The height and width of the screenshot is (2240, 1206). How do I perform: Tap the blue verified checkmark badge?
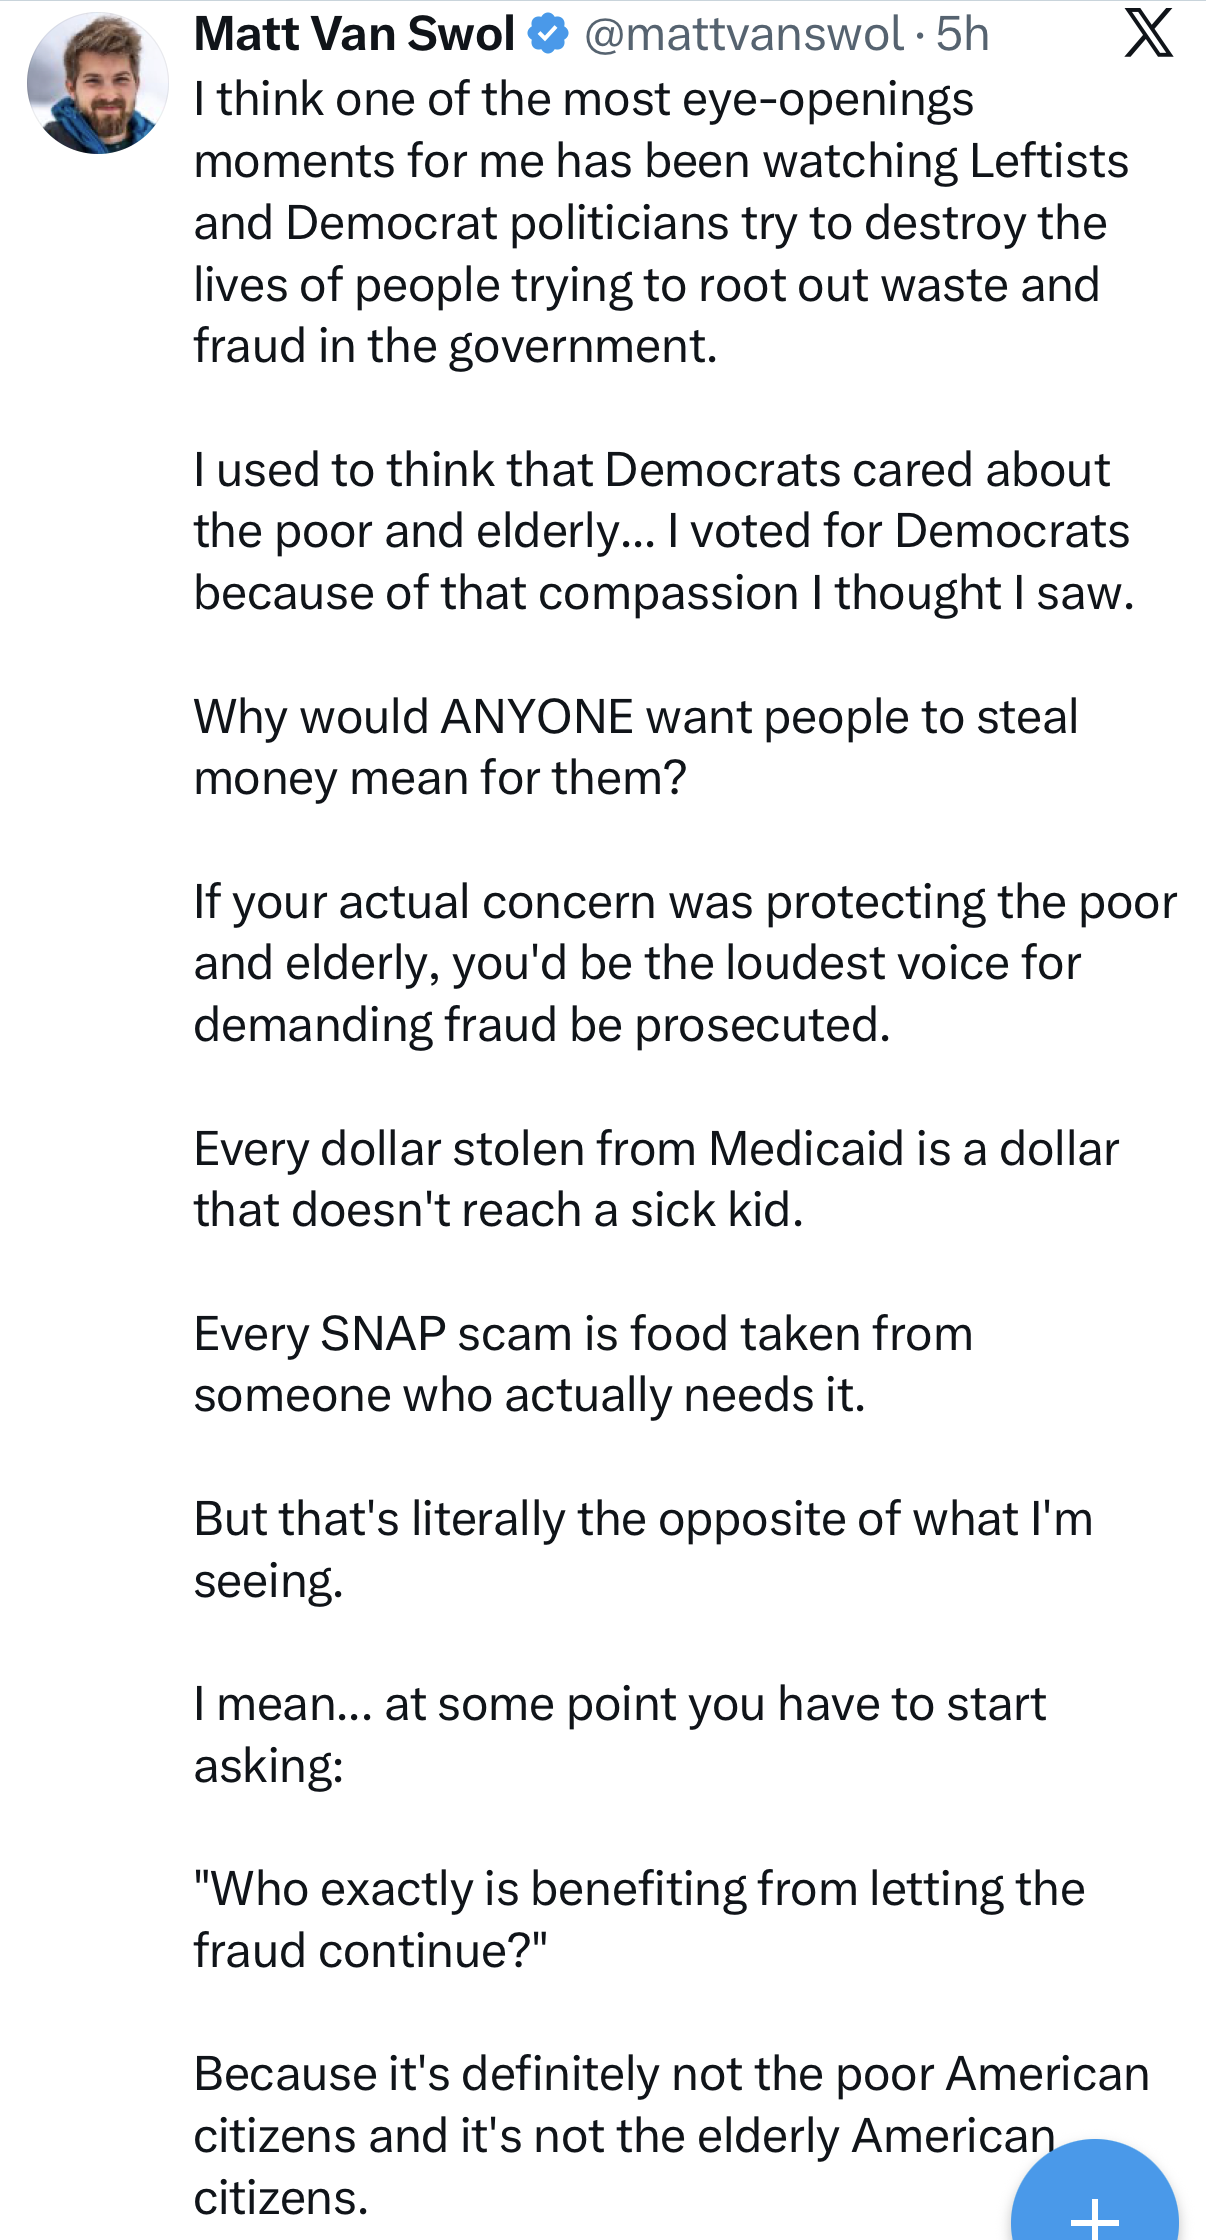coord(548,35)
